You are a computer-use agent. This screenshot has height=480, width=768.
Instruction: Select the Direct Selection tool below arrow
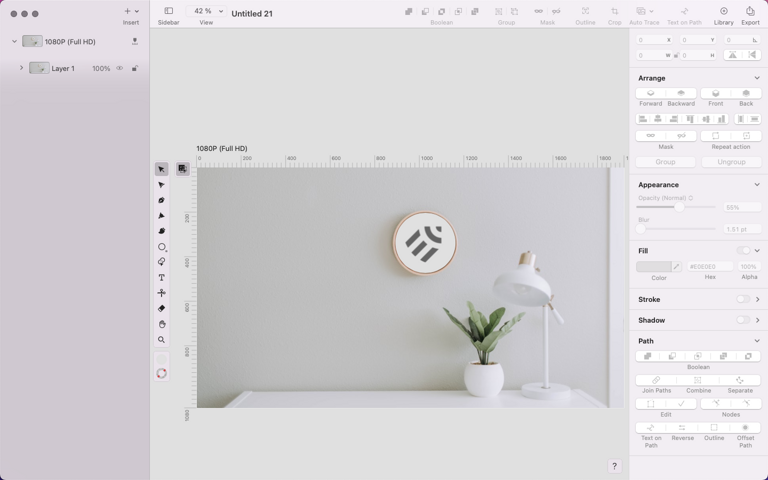coord(161,185)
